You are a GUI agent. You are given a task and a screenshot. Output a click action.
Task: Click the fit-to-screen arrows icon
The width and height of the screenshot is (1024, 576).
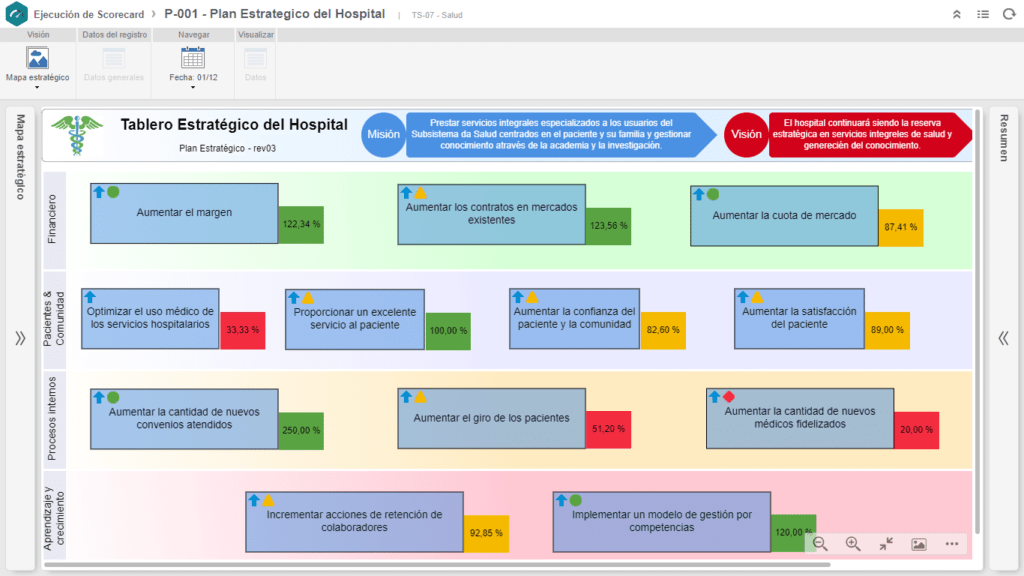pyautogui.click(x=886, y=544)
